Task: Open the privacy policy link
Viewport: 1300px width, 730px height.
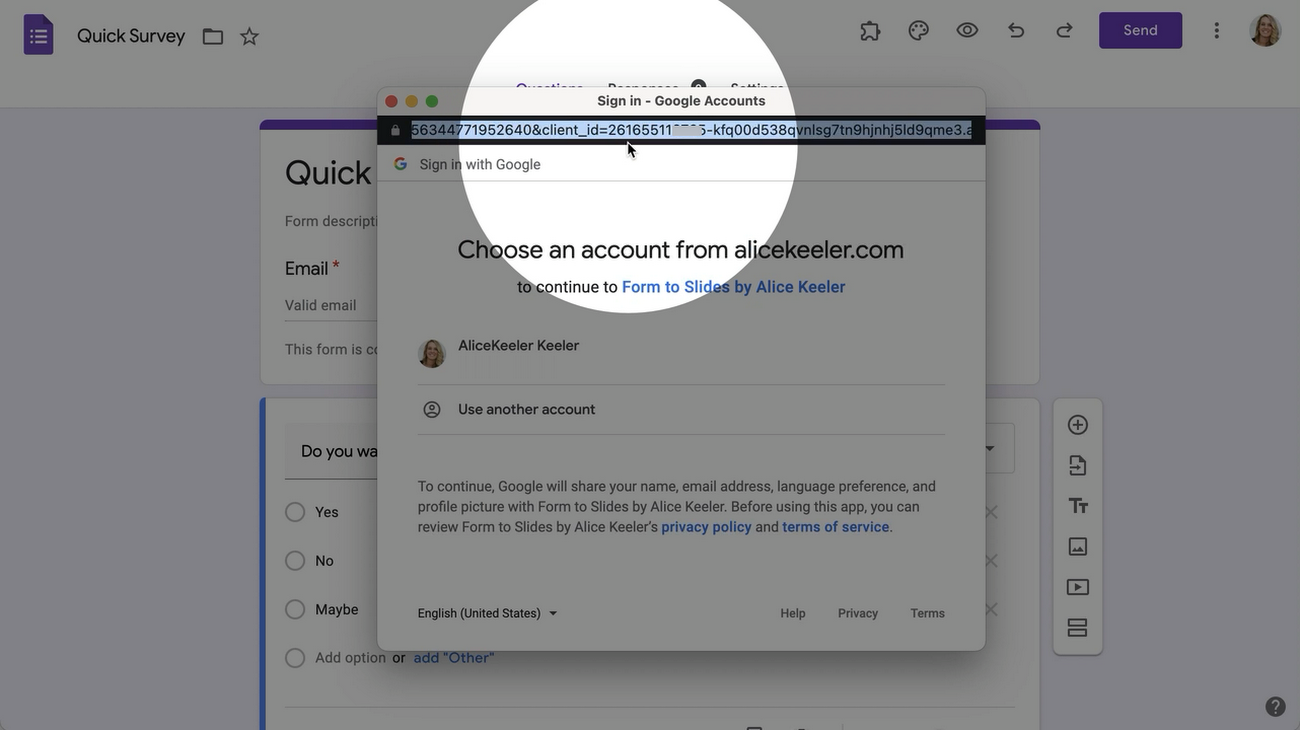Action: [x=706, y=527]
